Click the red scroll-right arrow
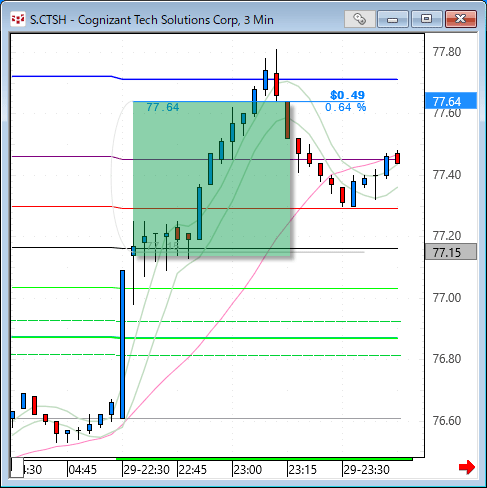487x488 pixels. coord(467,467)
